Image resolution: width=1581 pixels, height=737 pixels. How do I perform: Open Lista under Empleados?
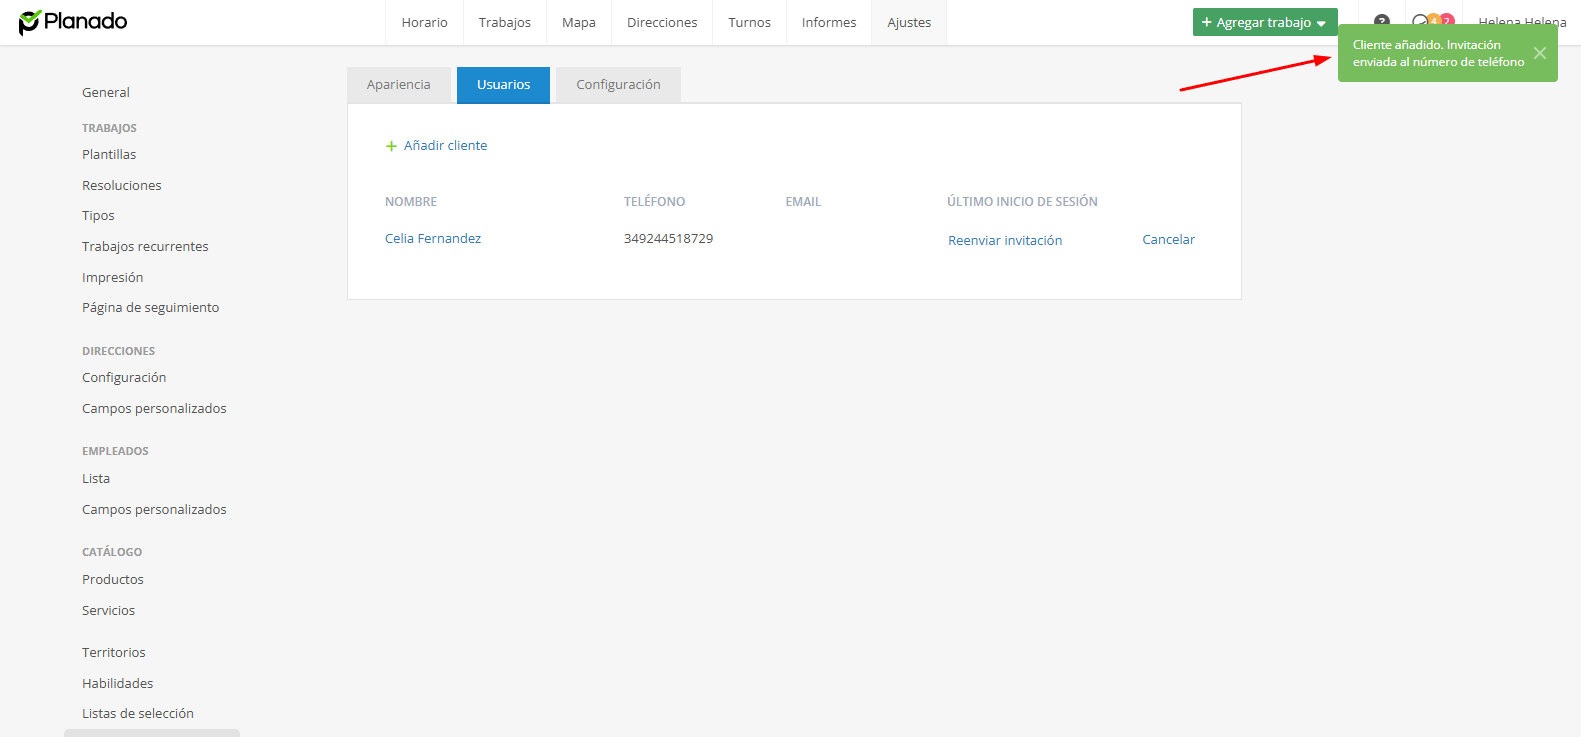[x=96, y=479]
